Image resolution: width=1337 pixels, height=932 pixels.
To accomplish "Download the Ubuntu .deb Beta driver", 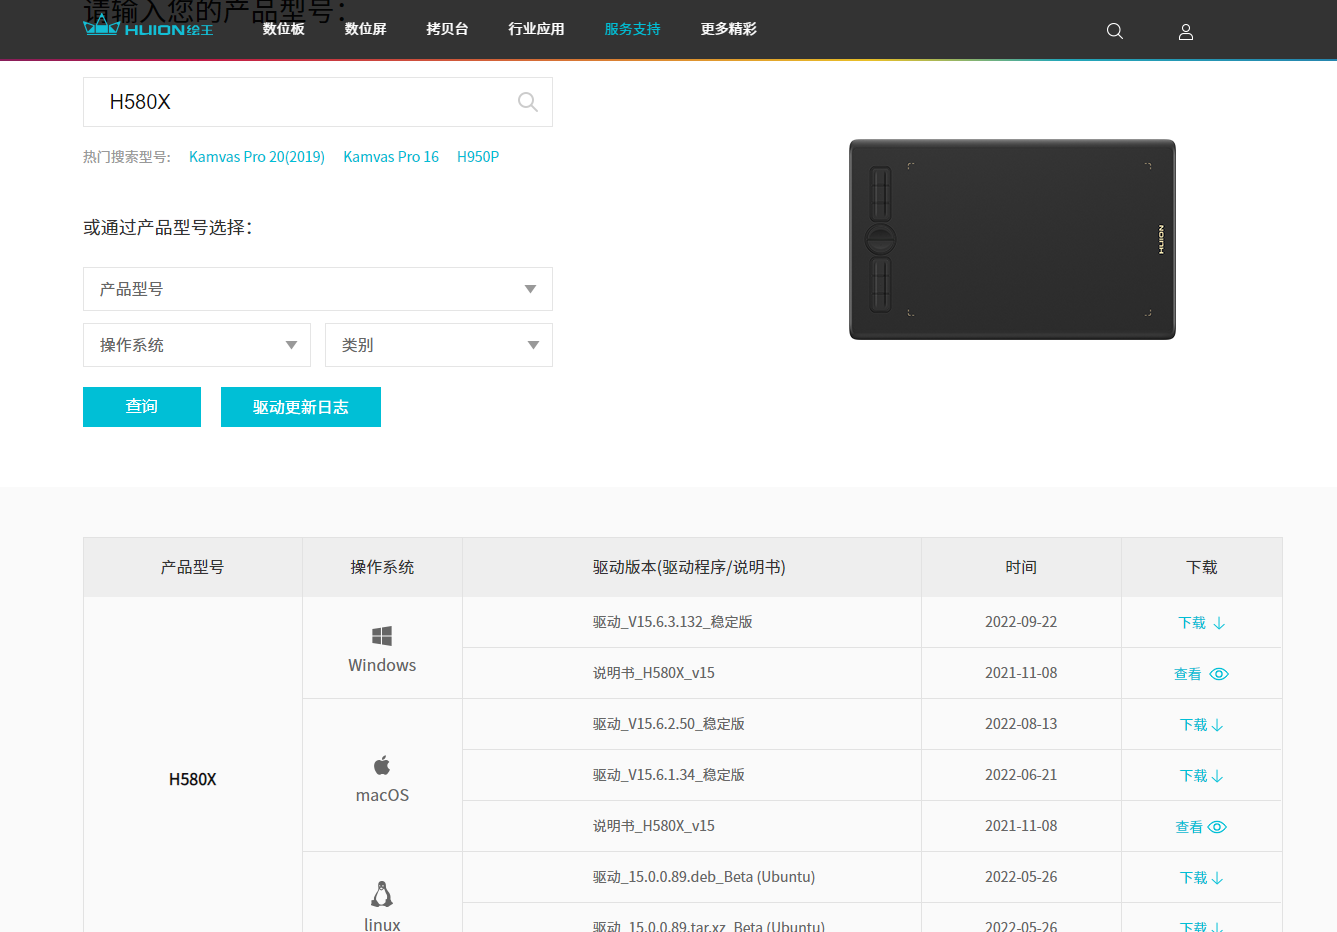I will point(1202,878).
